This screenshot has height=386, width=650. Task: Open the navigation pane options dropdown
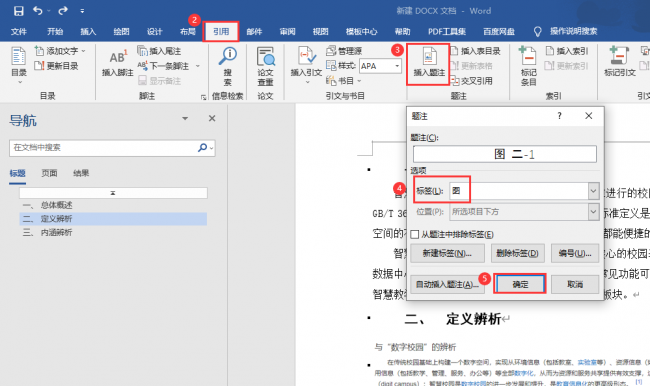(185, 119)
